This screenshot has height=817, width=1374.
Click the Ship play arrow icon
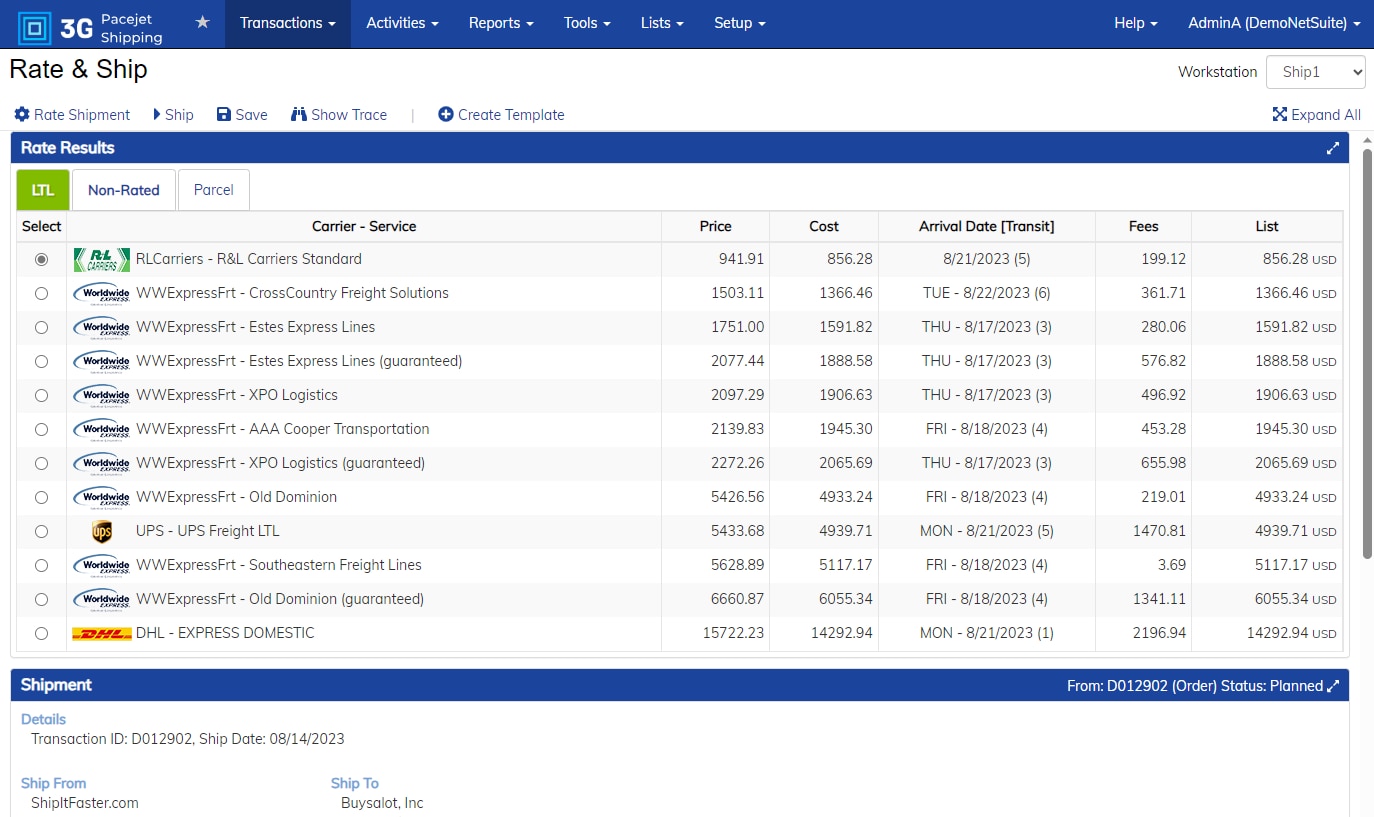(157, 115)
